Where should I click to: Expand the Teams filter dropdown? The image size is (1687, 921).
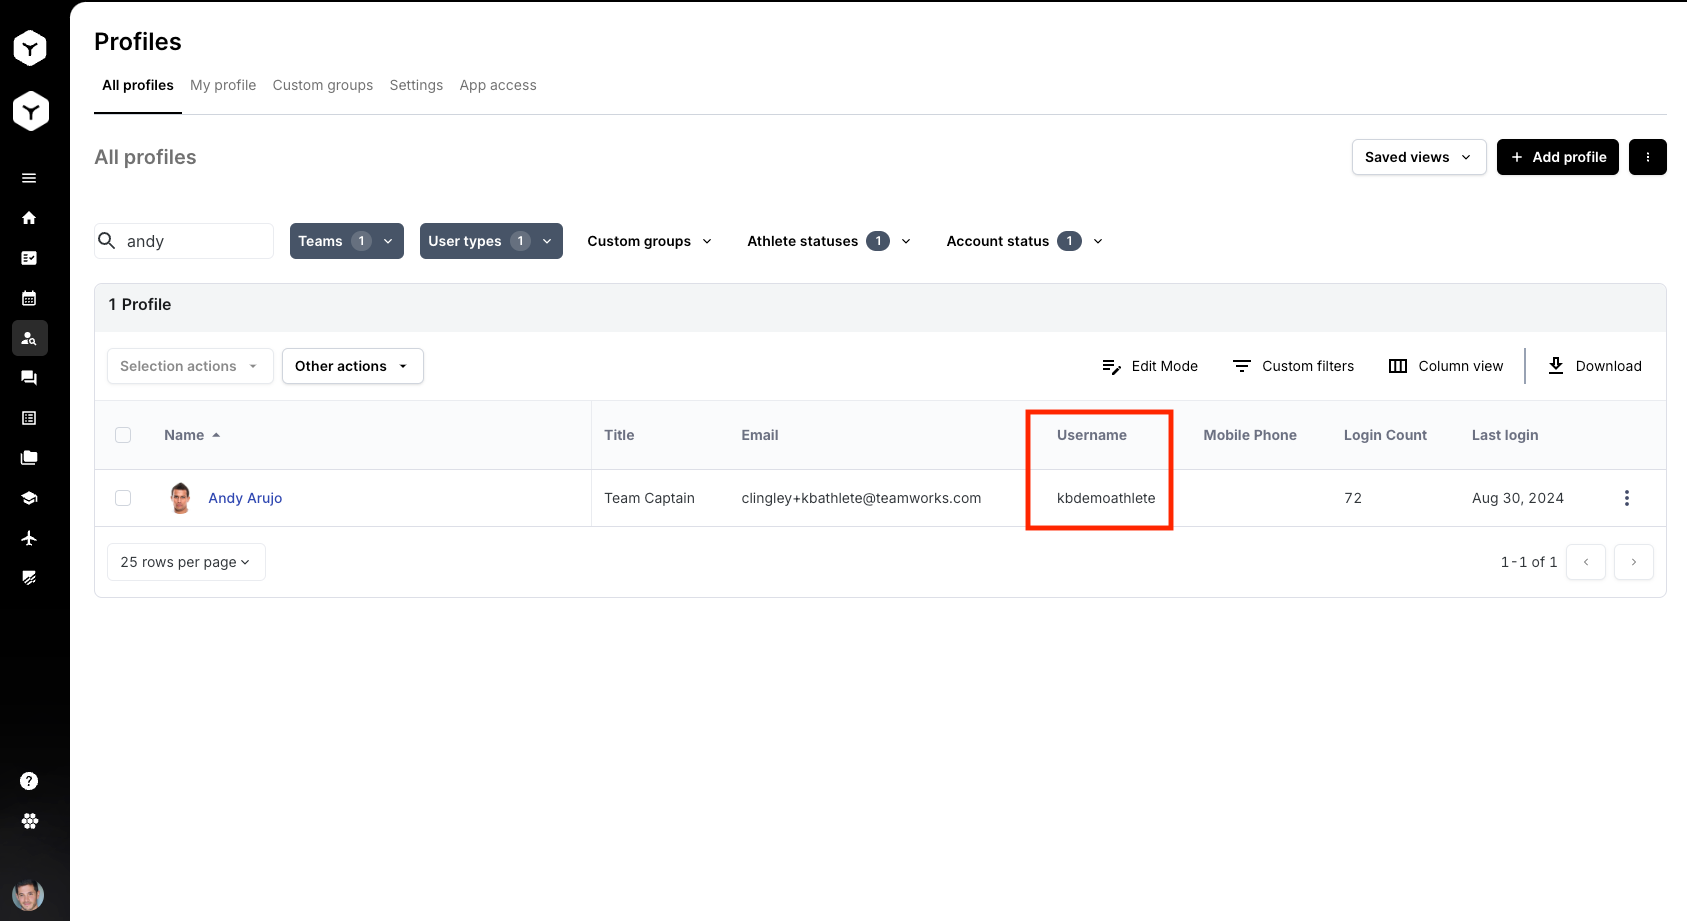[346, 240]
